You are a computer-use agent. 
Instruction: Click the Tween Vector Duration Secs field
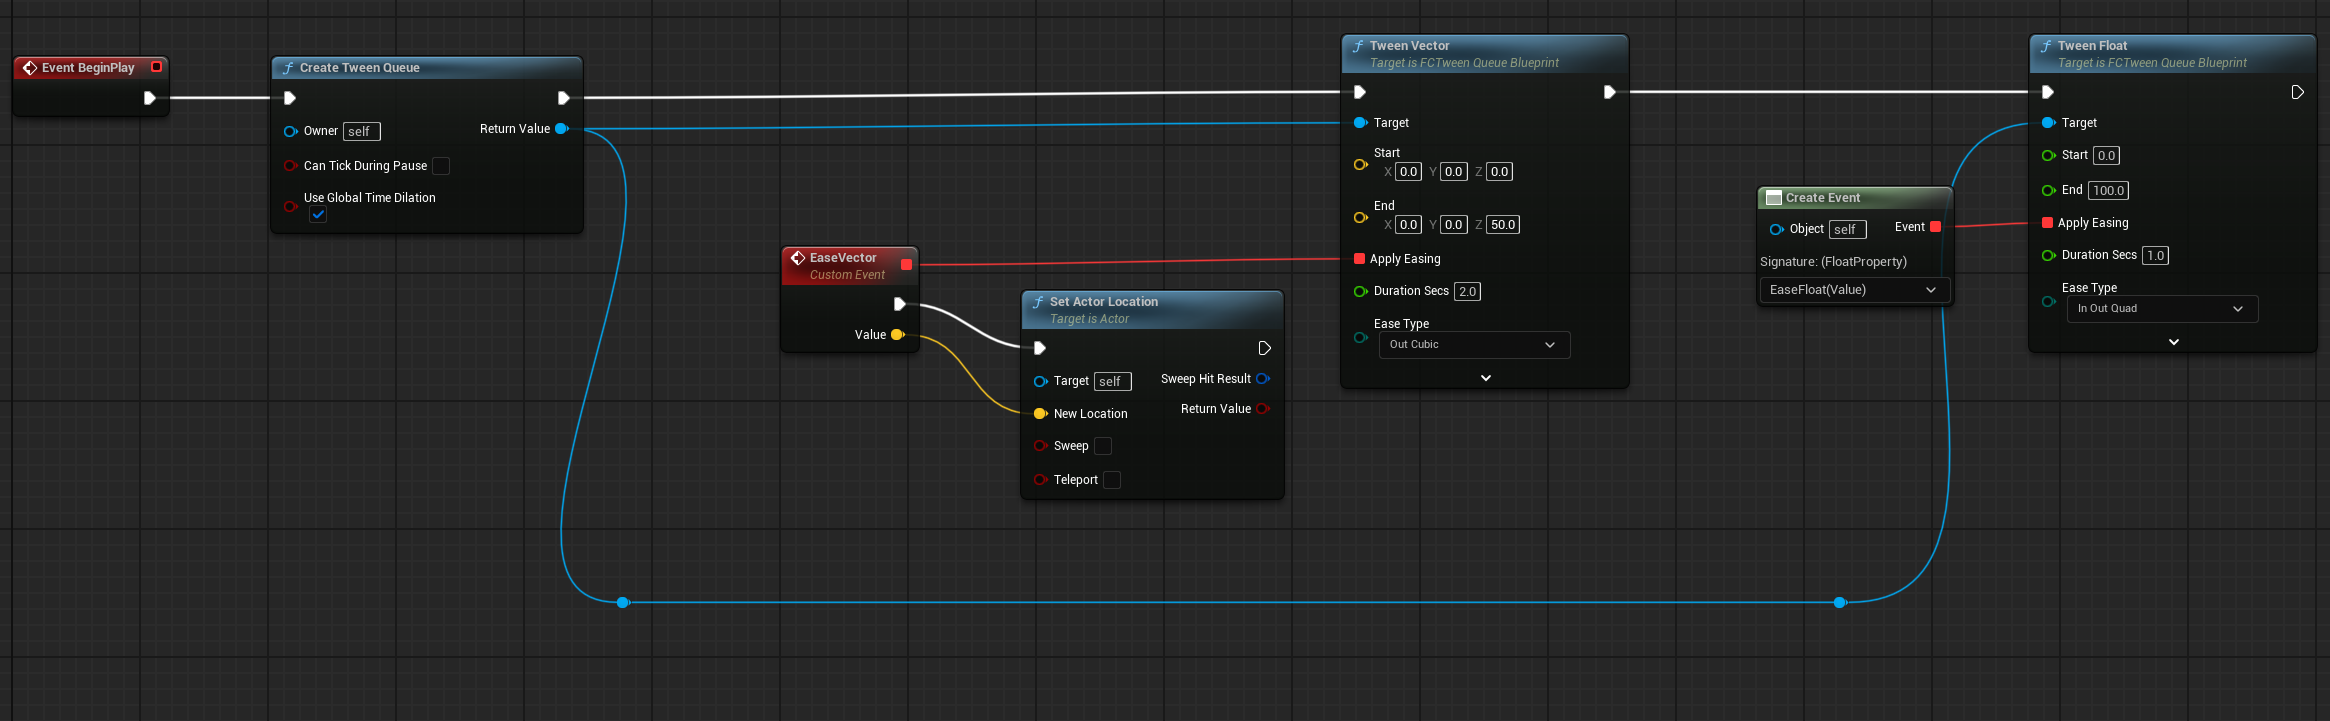point(1467,292)
